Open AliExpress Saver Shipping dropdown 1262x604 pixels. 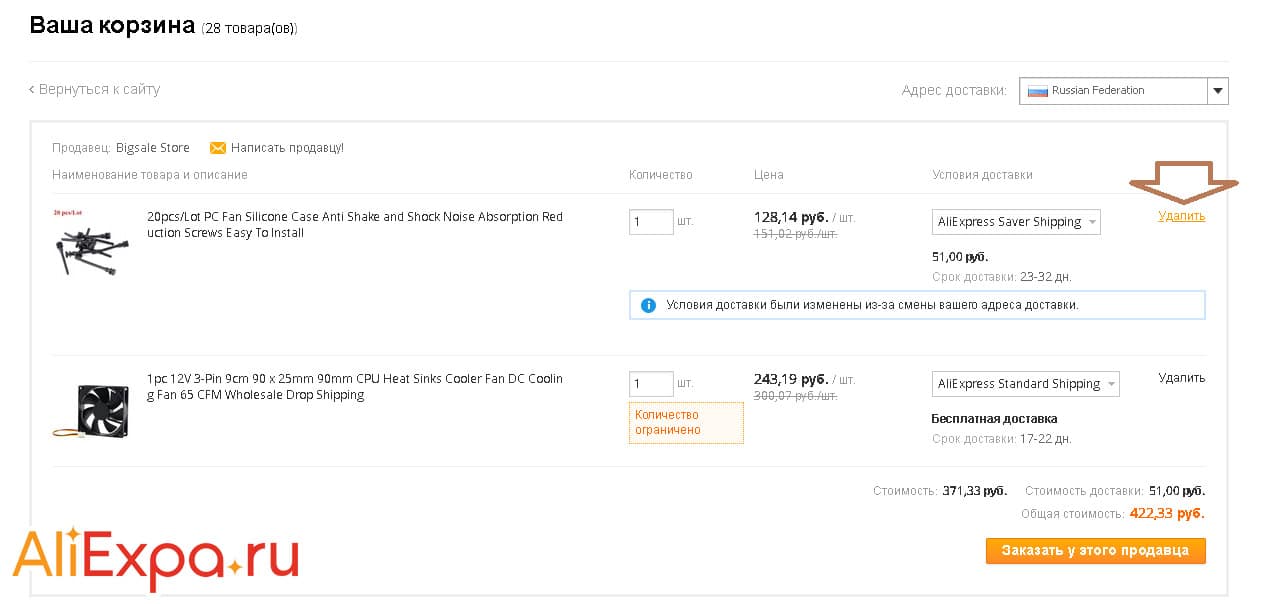pos(1016,222)
